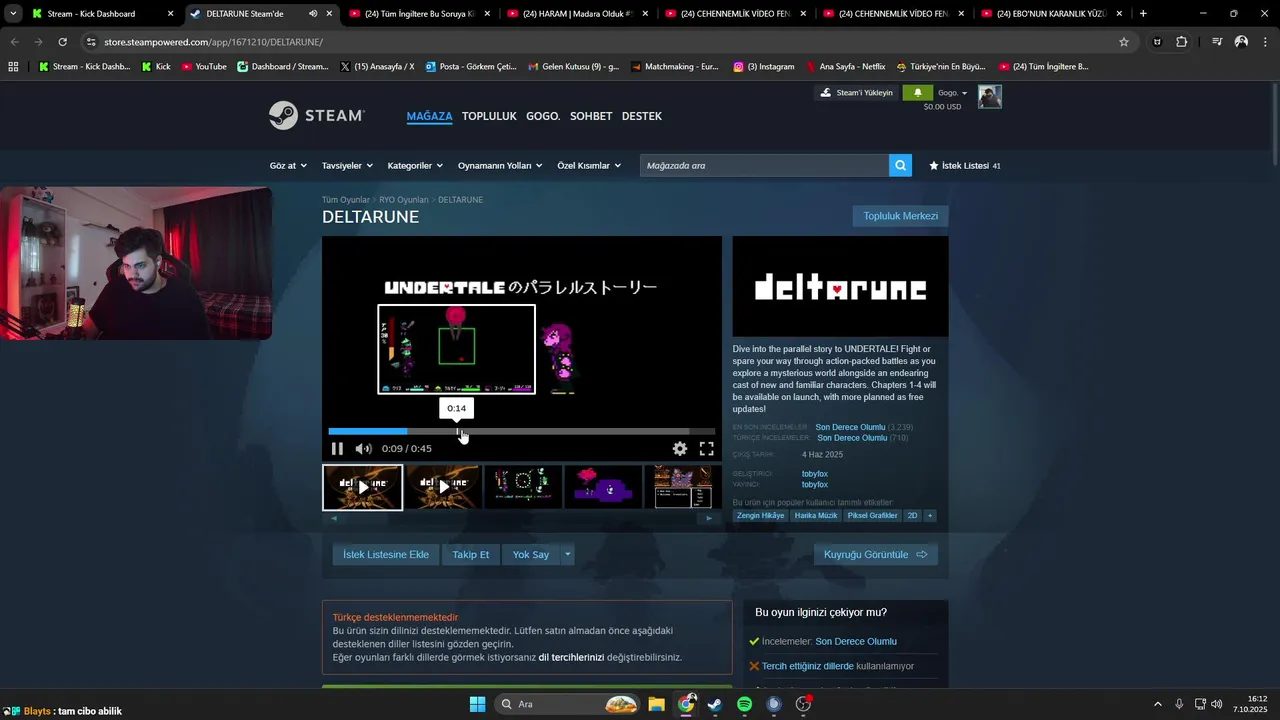The image size is (1280, 720).
Task: Open taskbar volume control
Action: 1217,704
